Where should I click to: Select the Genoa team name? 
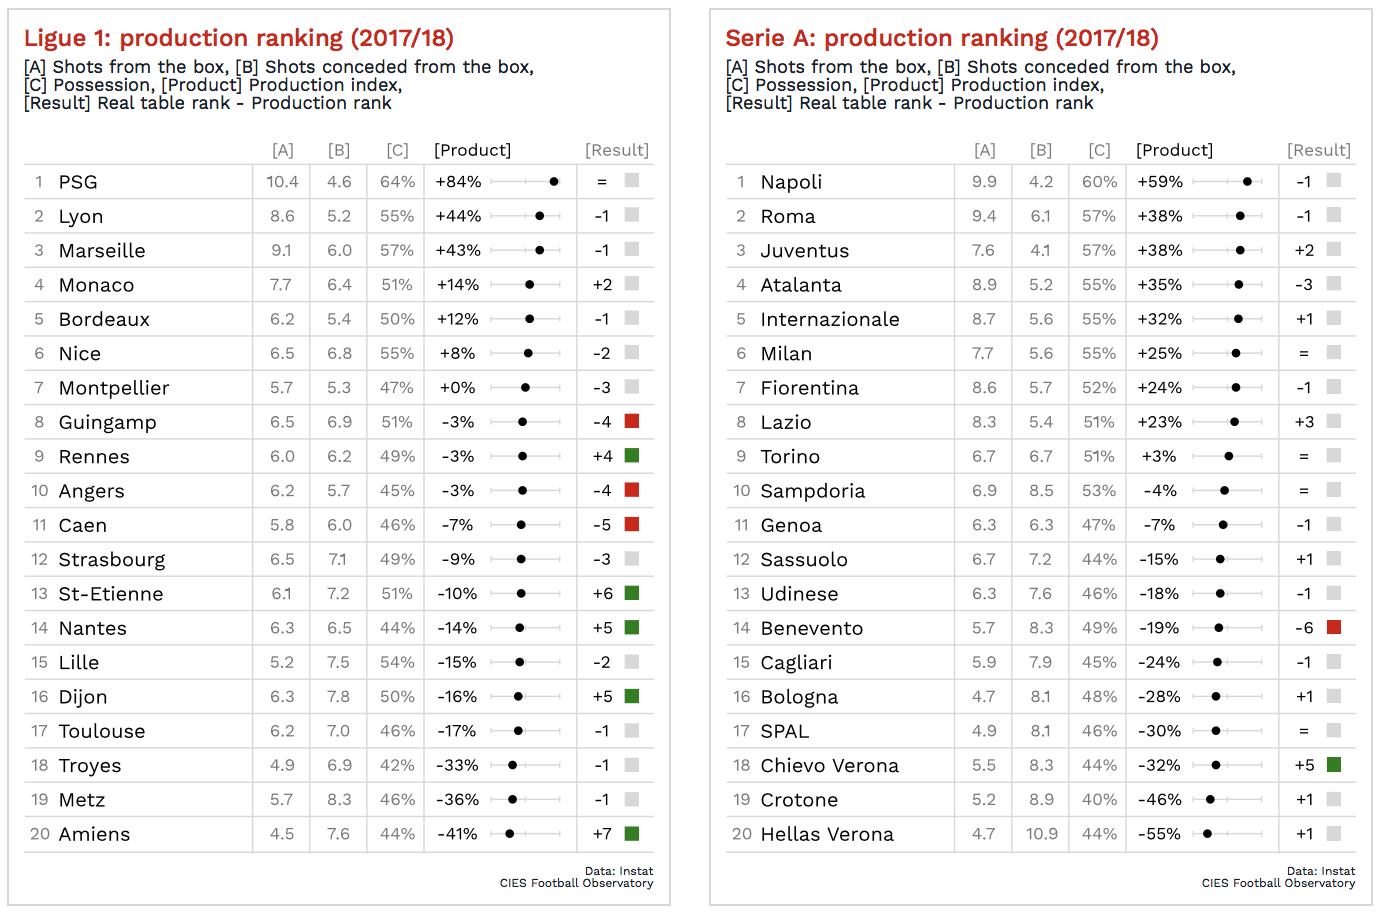click(791, 525)
